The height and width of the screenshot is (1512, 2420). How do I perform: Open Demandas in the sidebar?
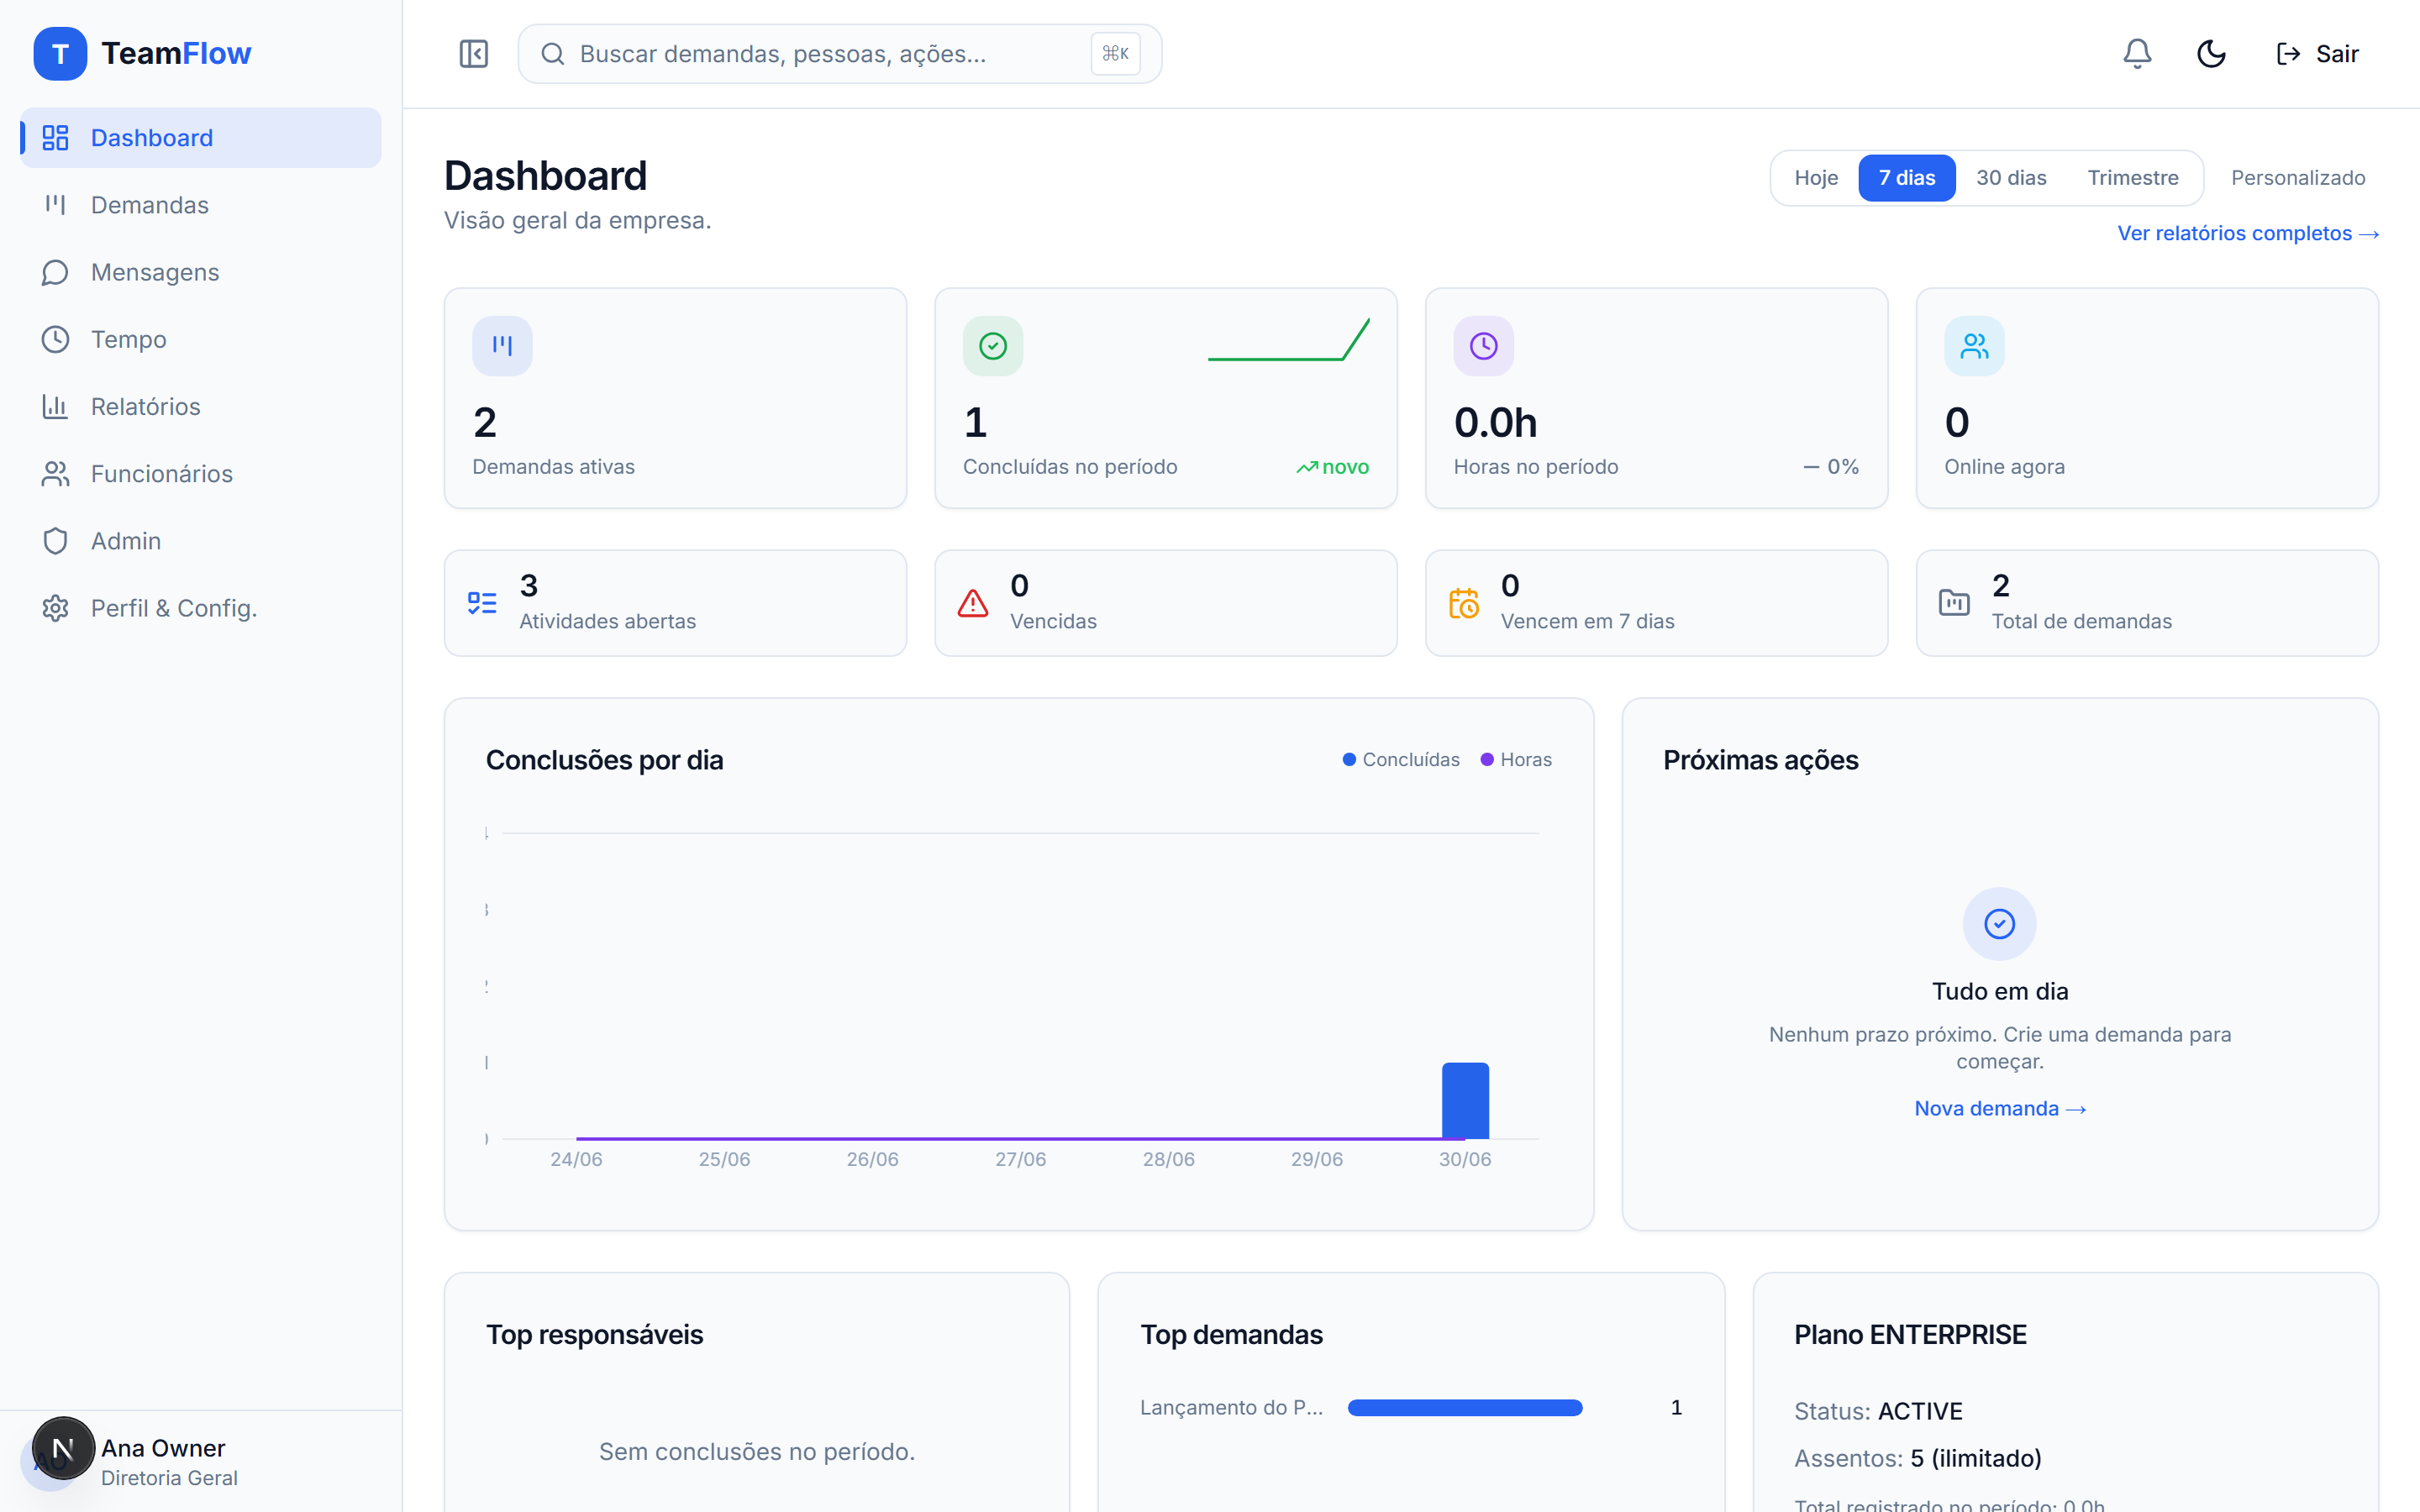coord(201,205)
